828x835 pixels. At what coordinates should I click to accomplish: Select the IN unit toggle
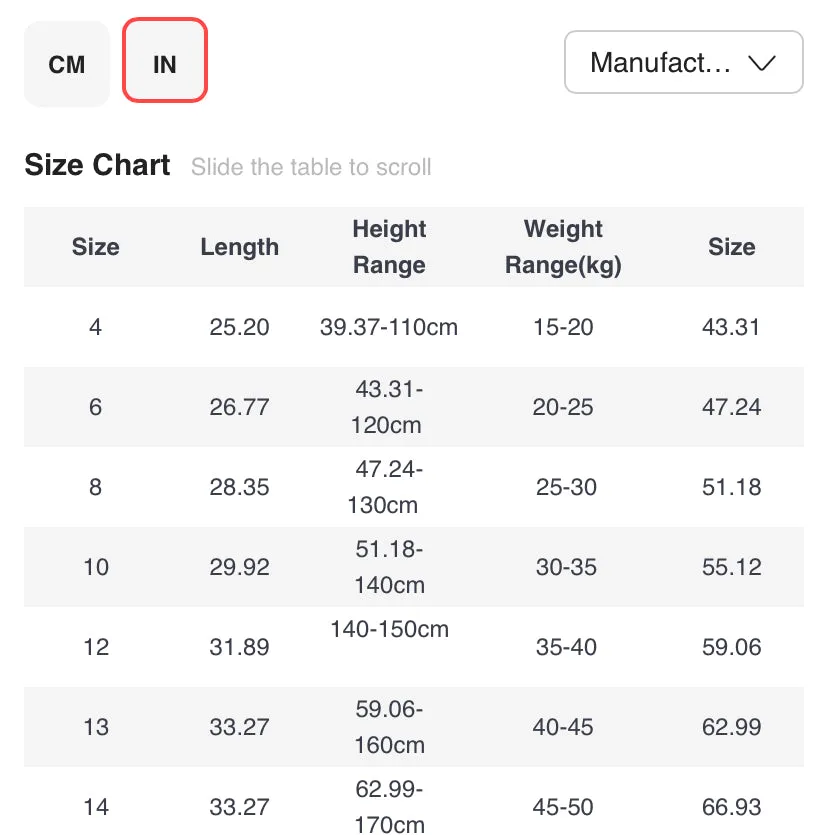pyautogui.click(x=165, y=60)
